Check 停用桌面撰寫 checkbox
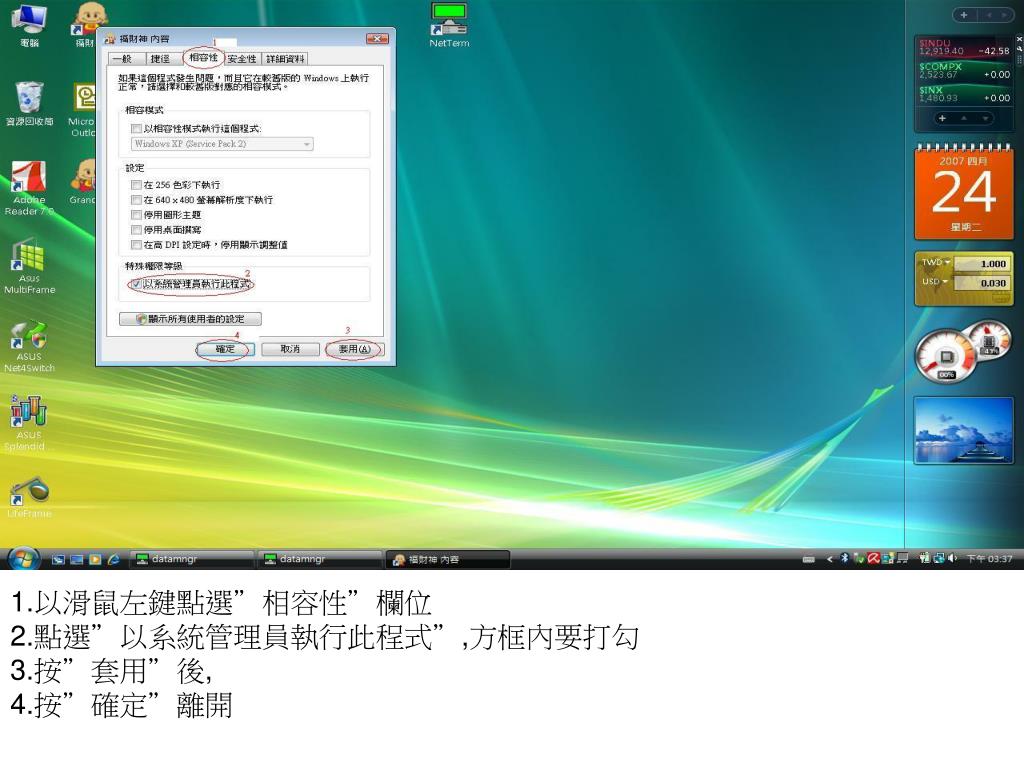The width and height of the screenshot is (1024, 768). tap(136, 230)
